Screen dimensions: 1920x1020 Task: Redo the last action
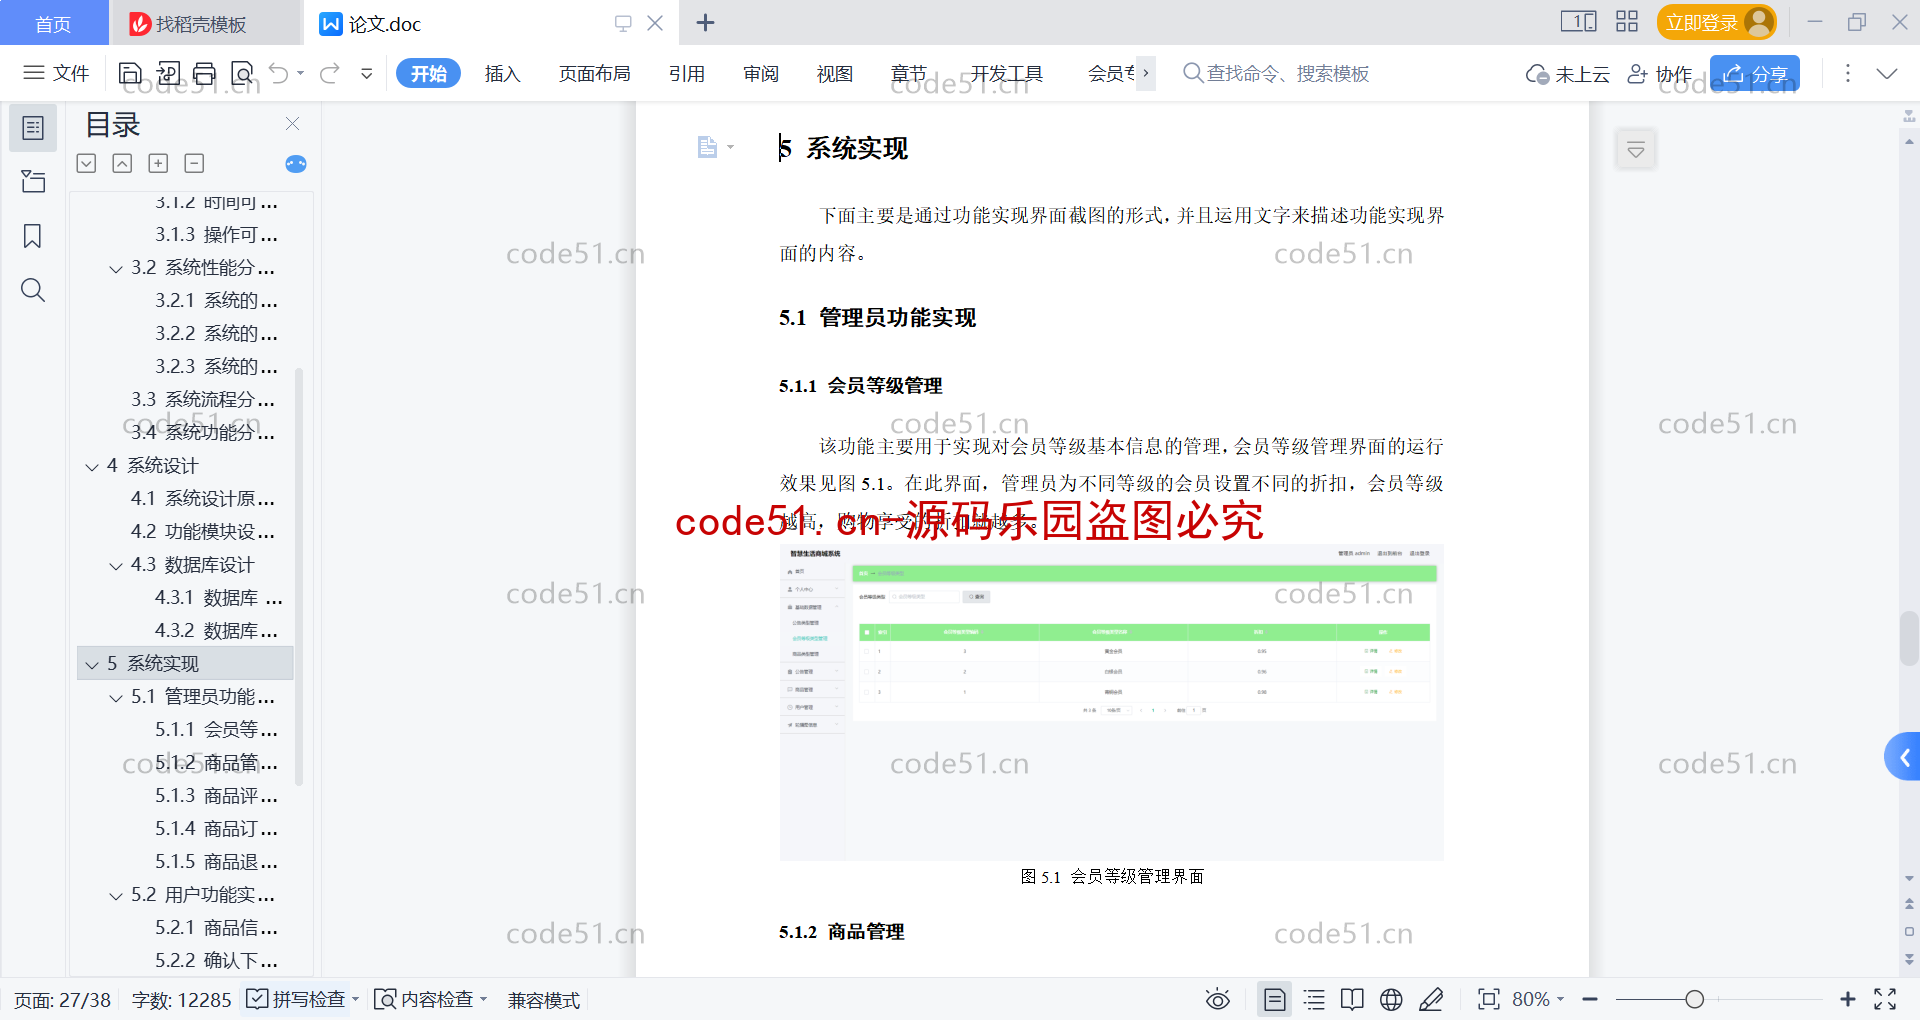coord(330,73)
